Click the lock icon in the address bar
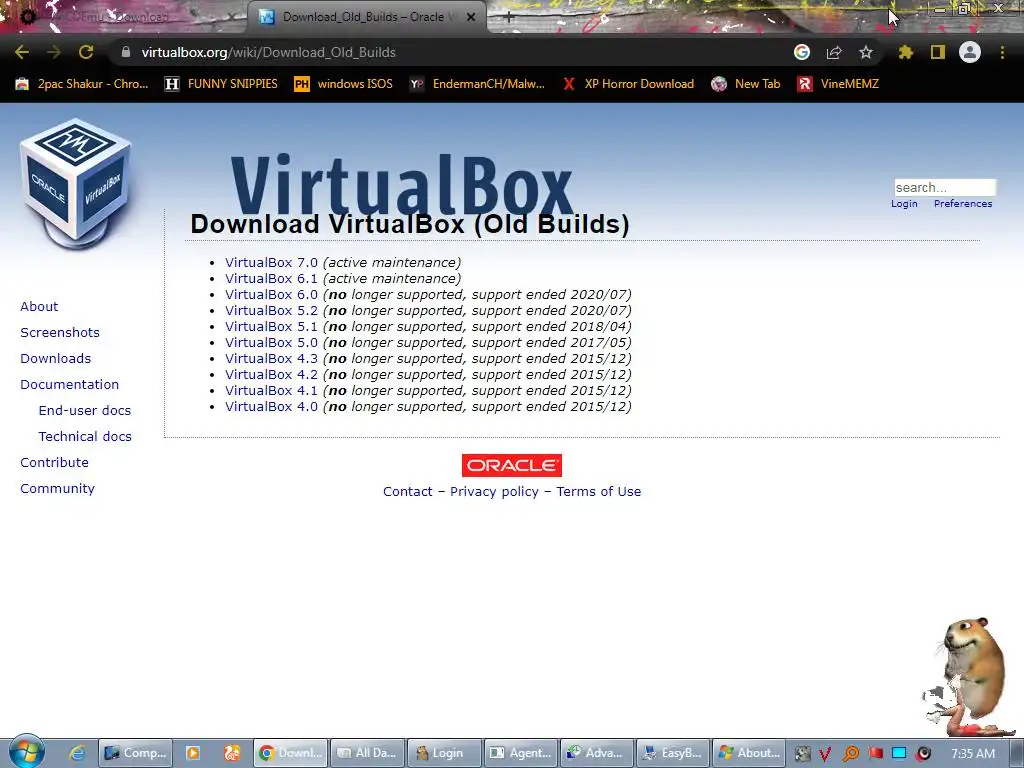The width and height of the screenshot is (1024, 768). pyautogui.click(x=126, y=52)
